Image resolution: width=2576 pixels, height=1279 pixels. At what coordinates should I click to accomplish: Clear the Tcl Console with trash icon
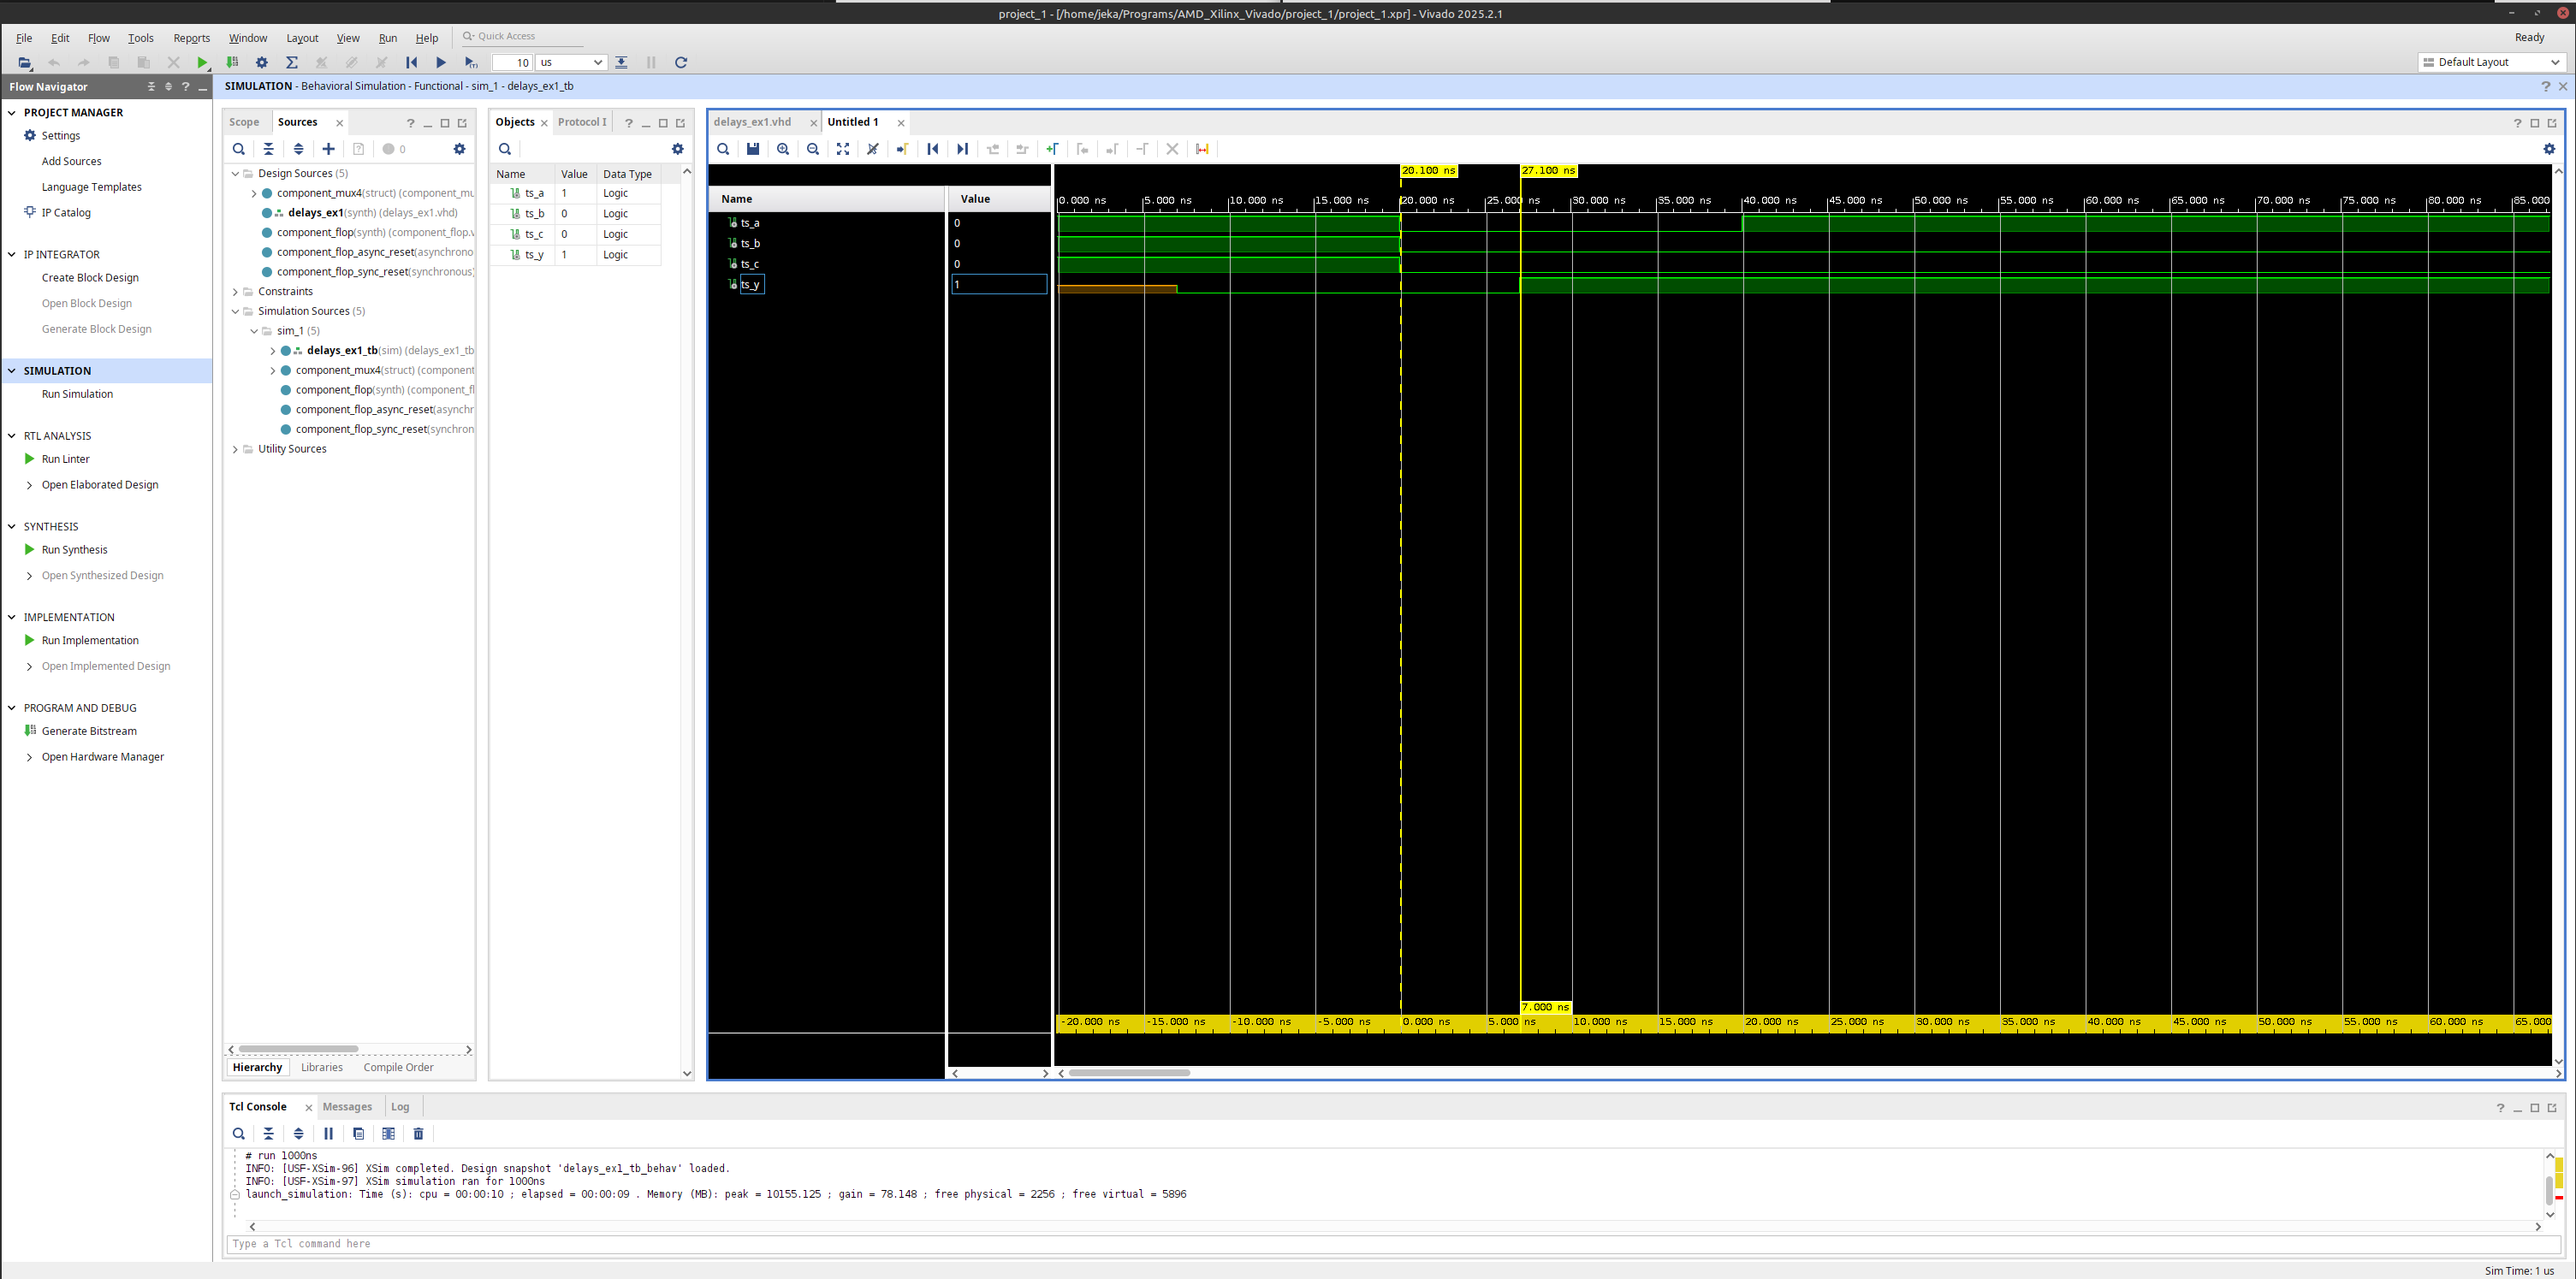pyautogui.click(x=418, y=1133)
